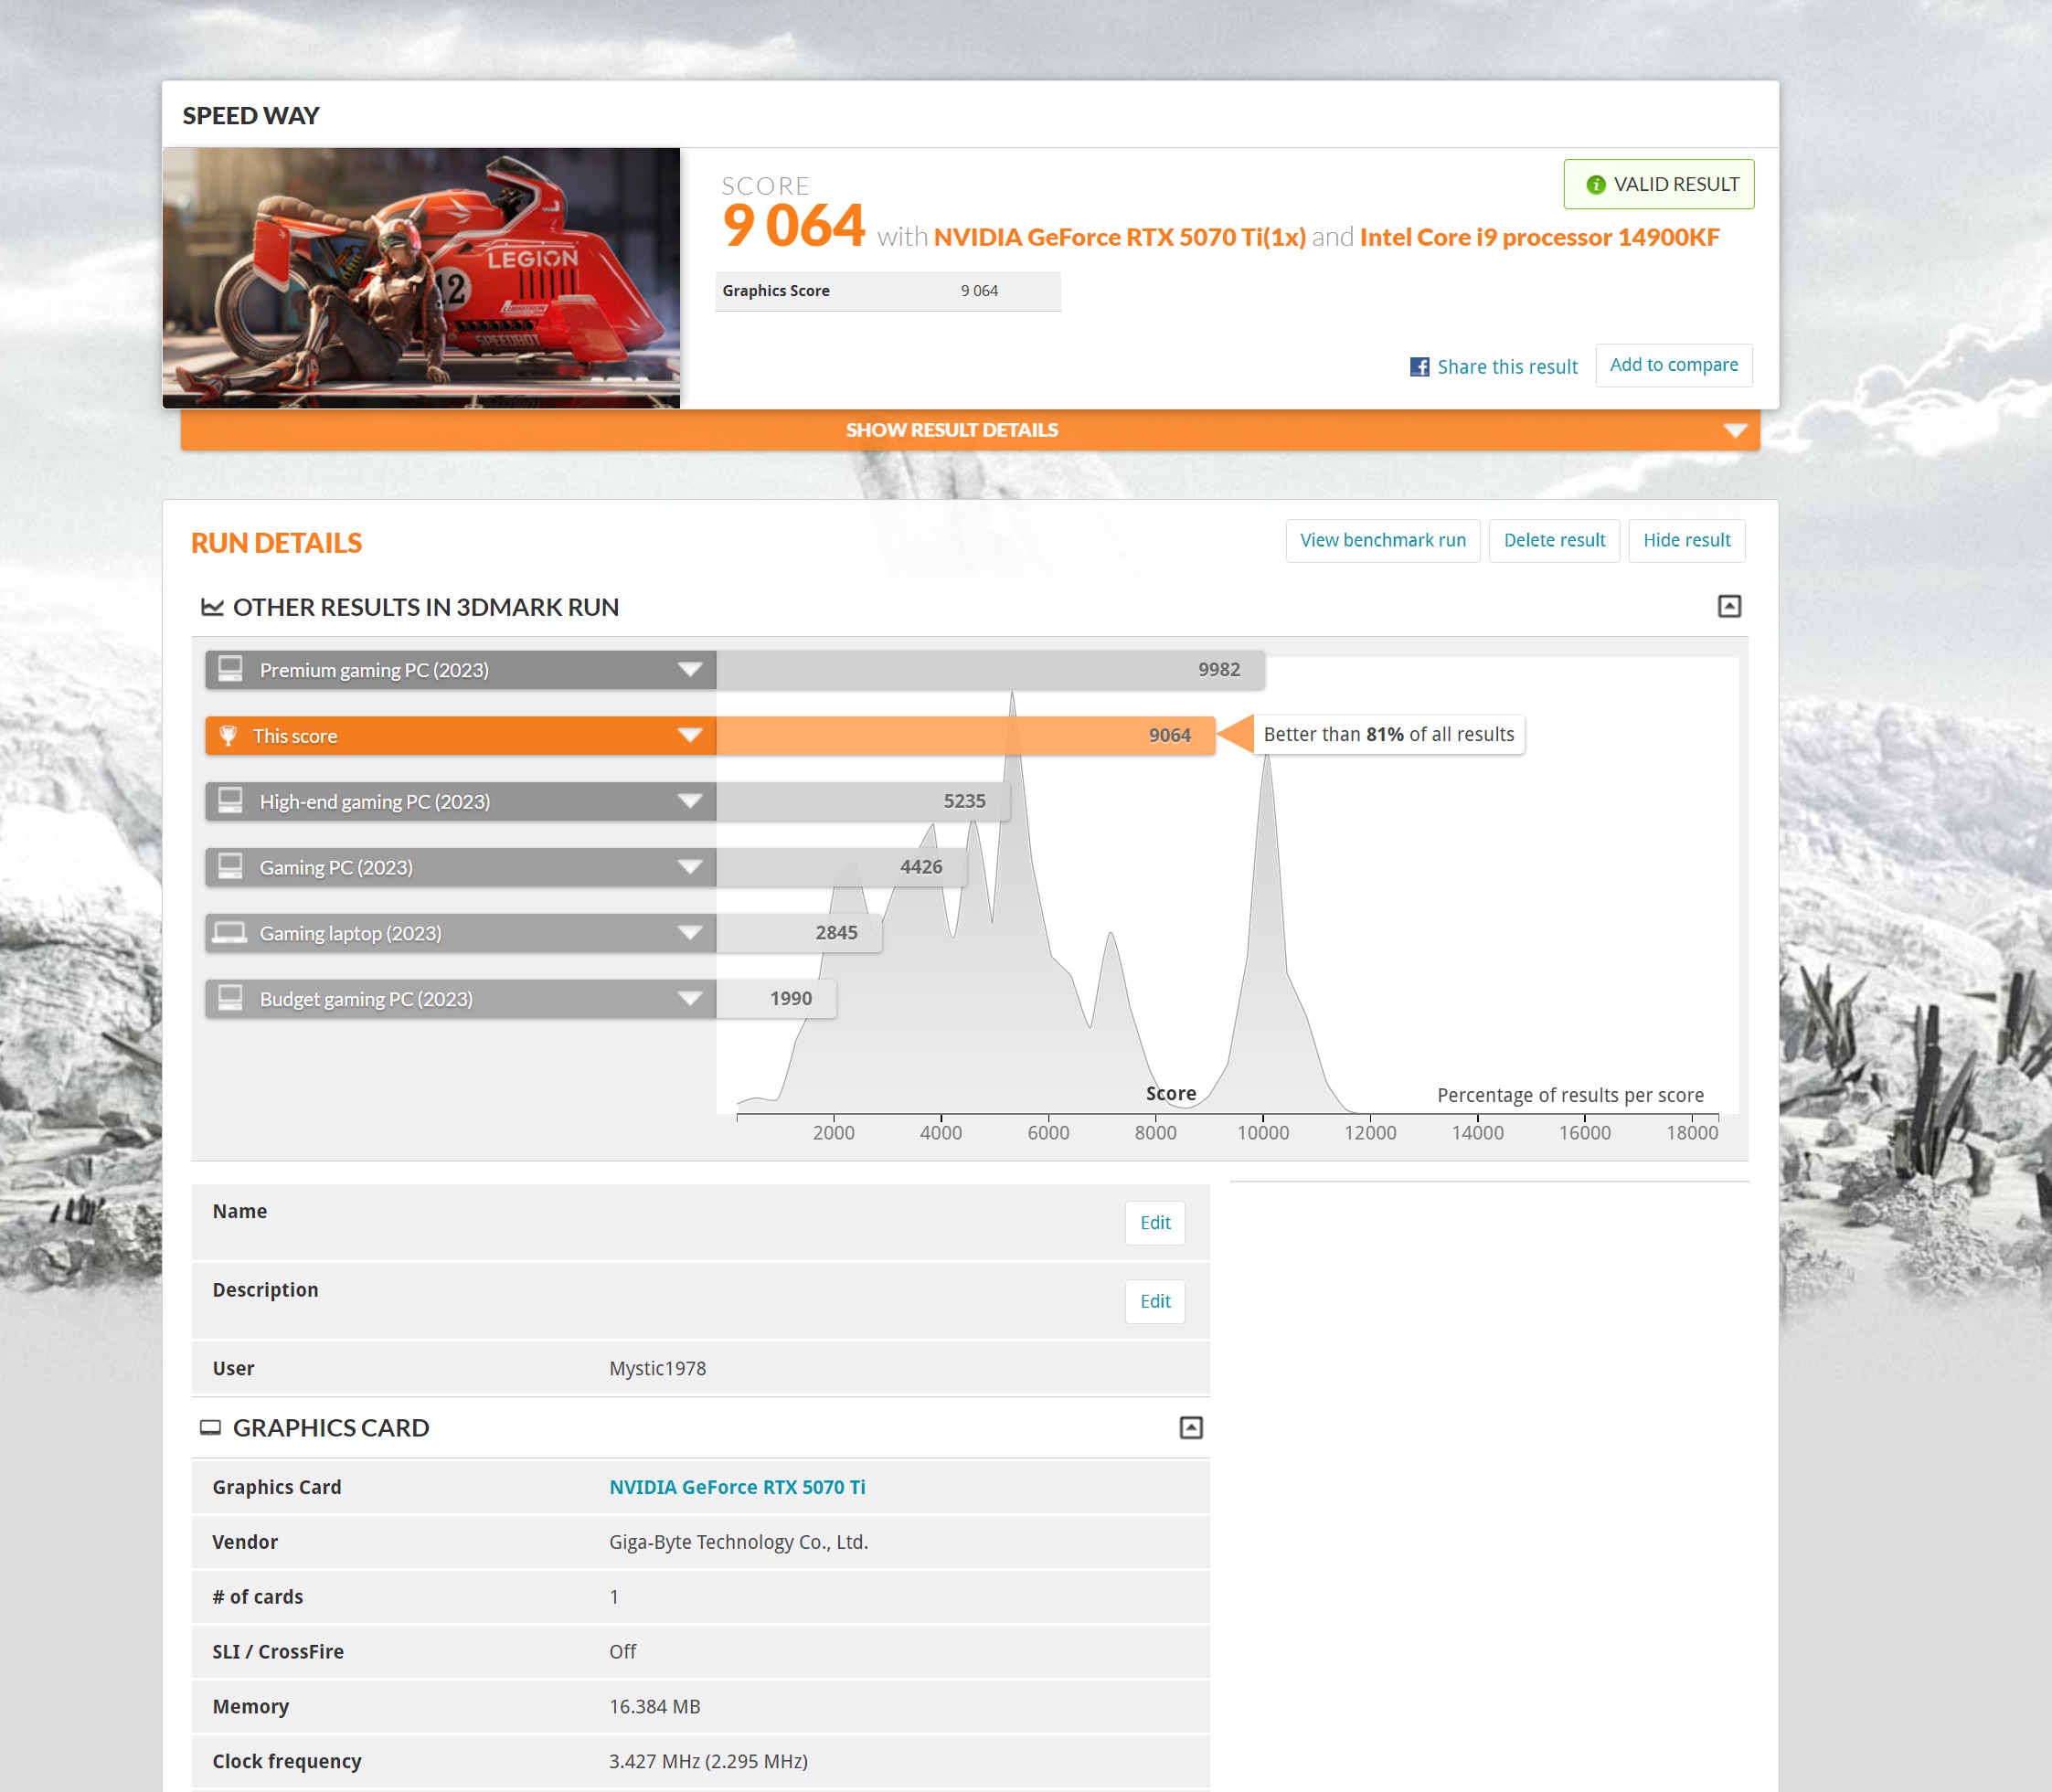2052x1792 pixels.
Task: Click the 1990 Budget gaming PC score bar
Action: pos(775,998)
